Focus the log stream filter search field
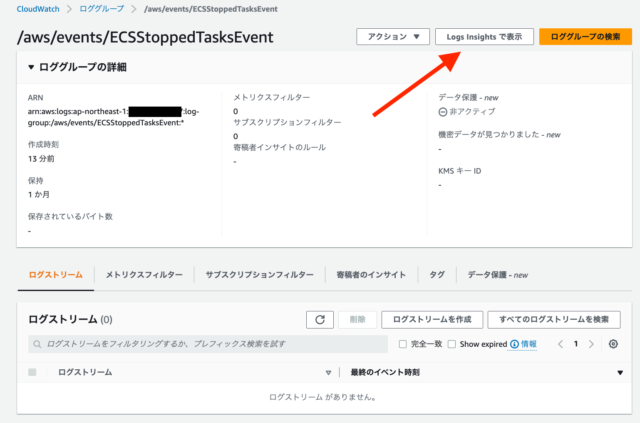Image resolution: width=640 pixels, height=423 pixels. coord(208,344)
